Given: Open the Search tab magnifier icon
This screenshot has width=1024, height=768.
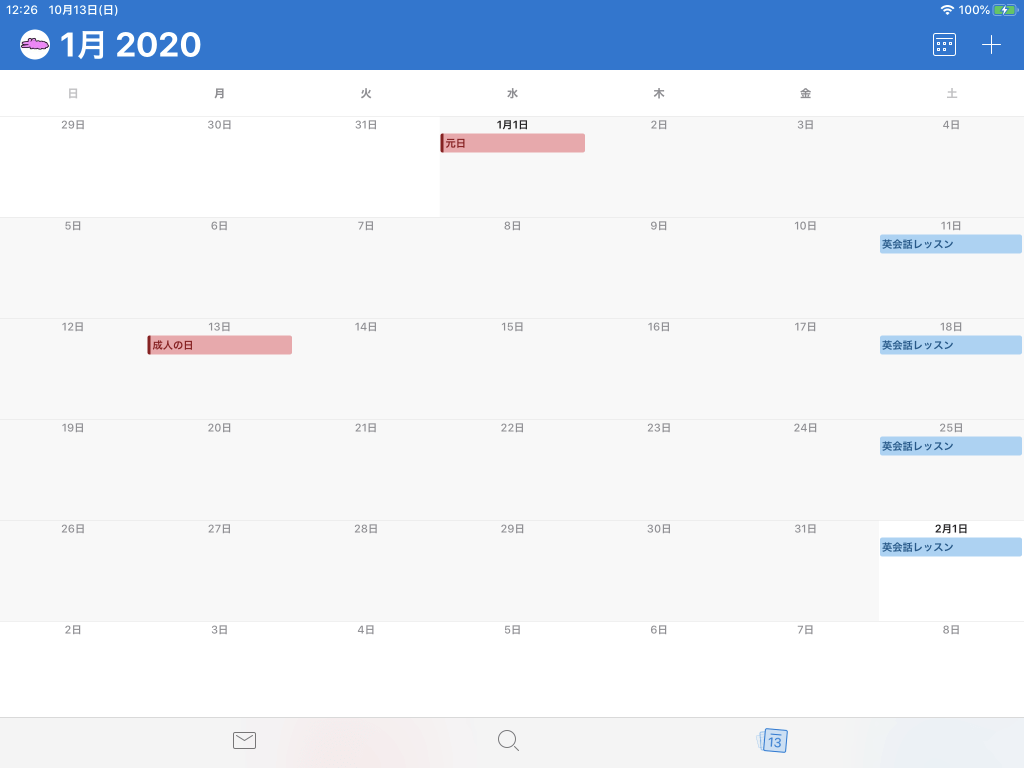Looking at the screenshot, I should pos(508,740).
